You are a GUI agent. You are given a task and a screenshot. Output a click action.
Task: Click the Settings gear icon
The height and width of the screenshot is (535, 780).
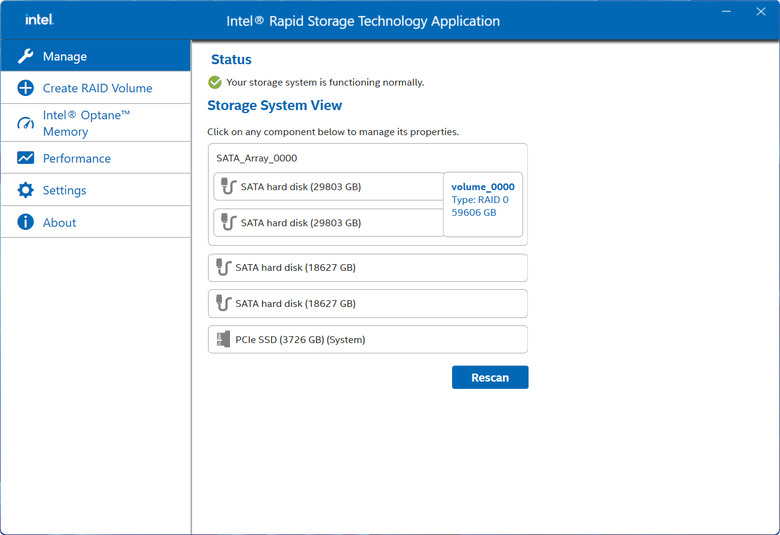[x=25, y=190]
